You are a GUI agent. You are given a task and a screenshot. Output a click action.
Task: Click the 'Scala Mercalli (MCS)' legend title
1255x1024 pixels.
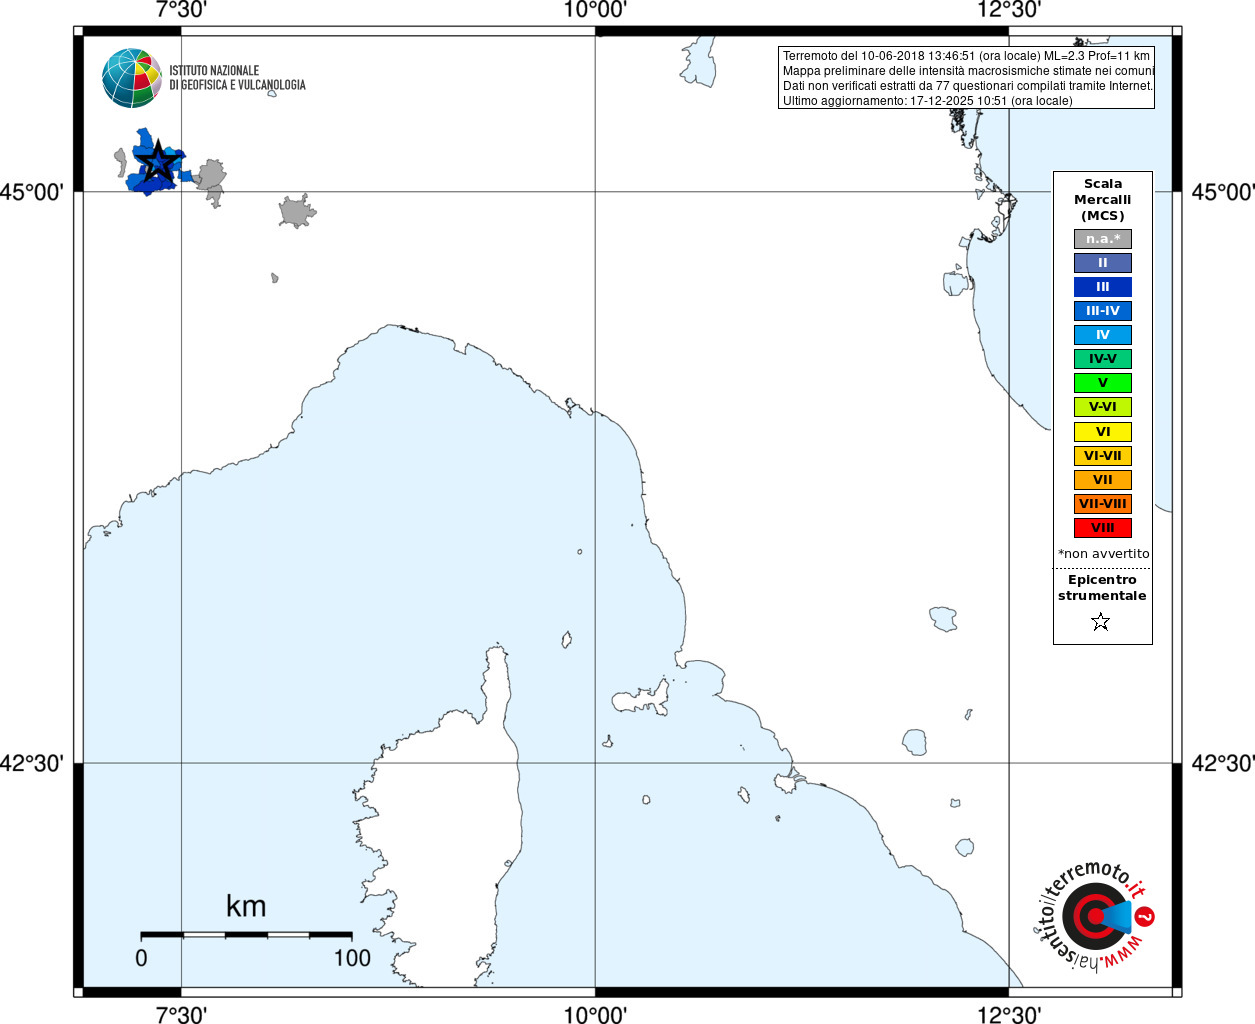(1103, 199)
